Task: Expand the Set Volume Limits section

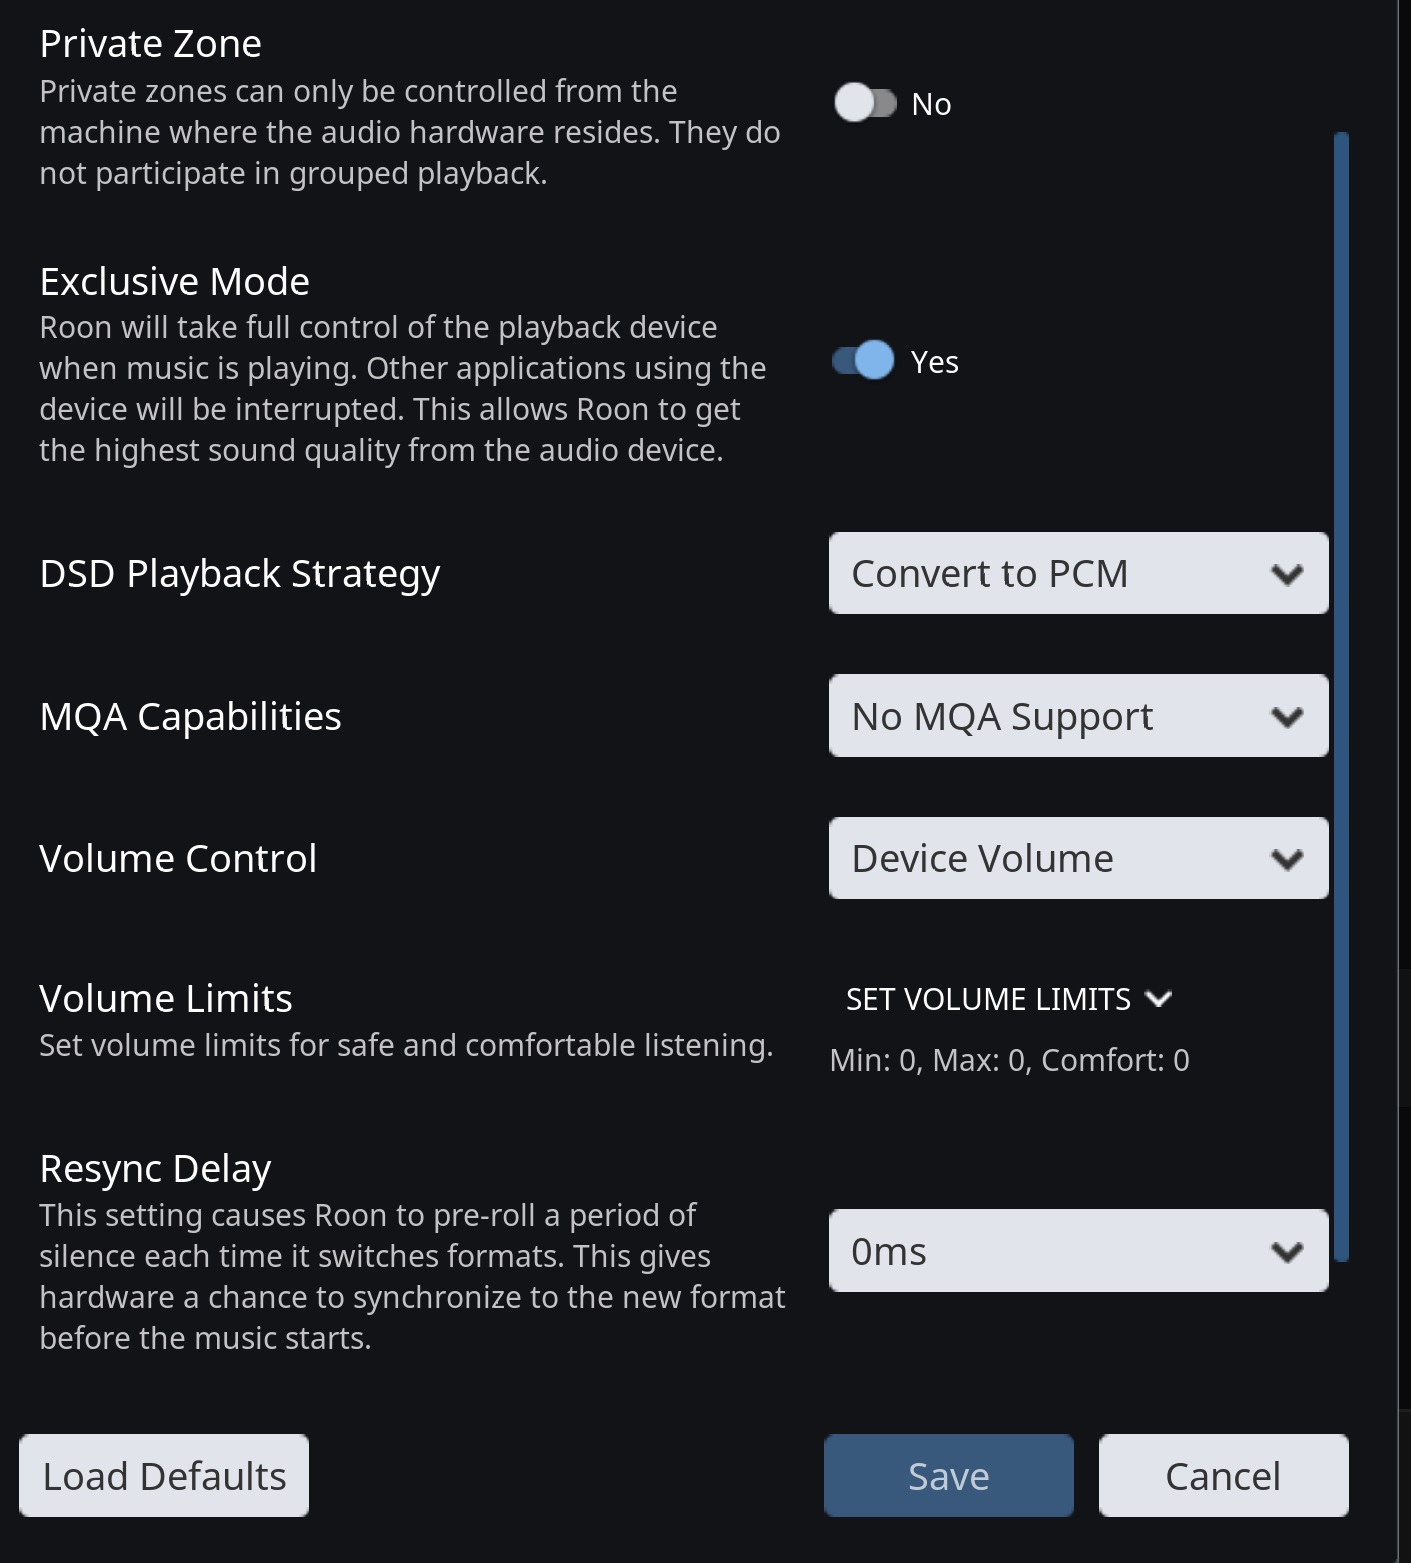Action: point(1007,999)
